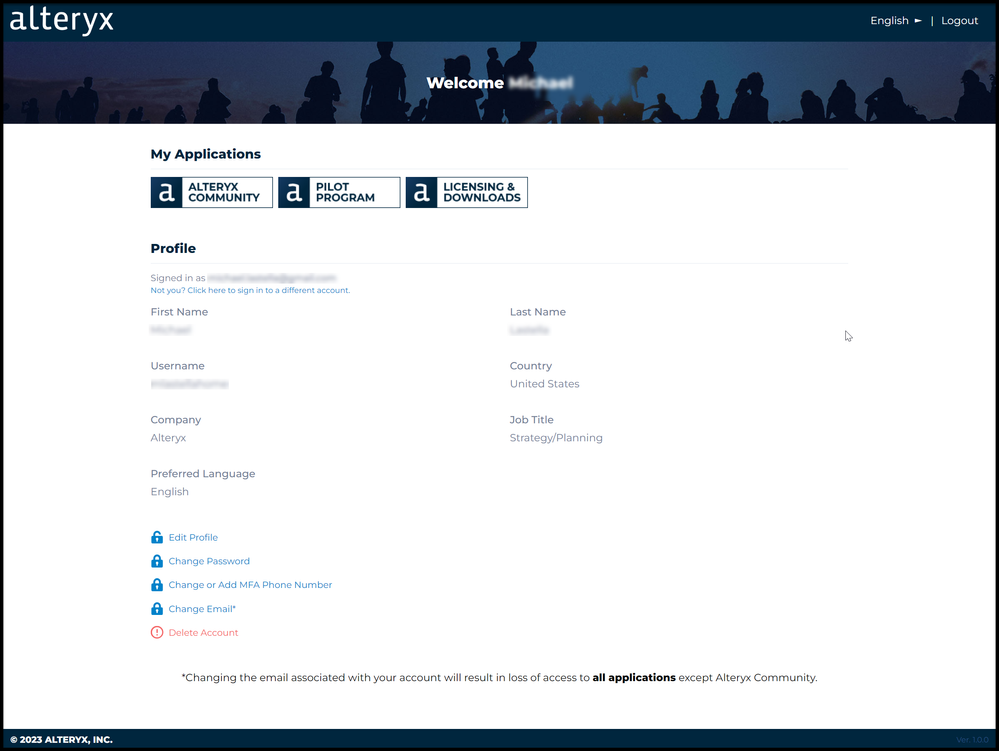Click the Pilot Program 'a' icon
The height and width of the screenshot is (751, 999).
294,192
